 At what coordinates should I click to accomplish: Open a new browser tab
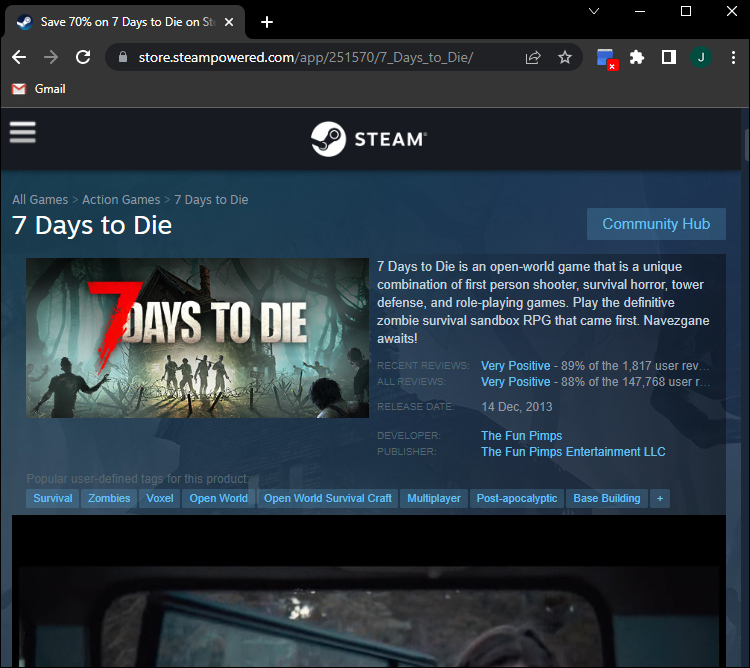click(x=267, y=22)
